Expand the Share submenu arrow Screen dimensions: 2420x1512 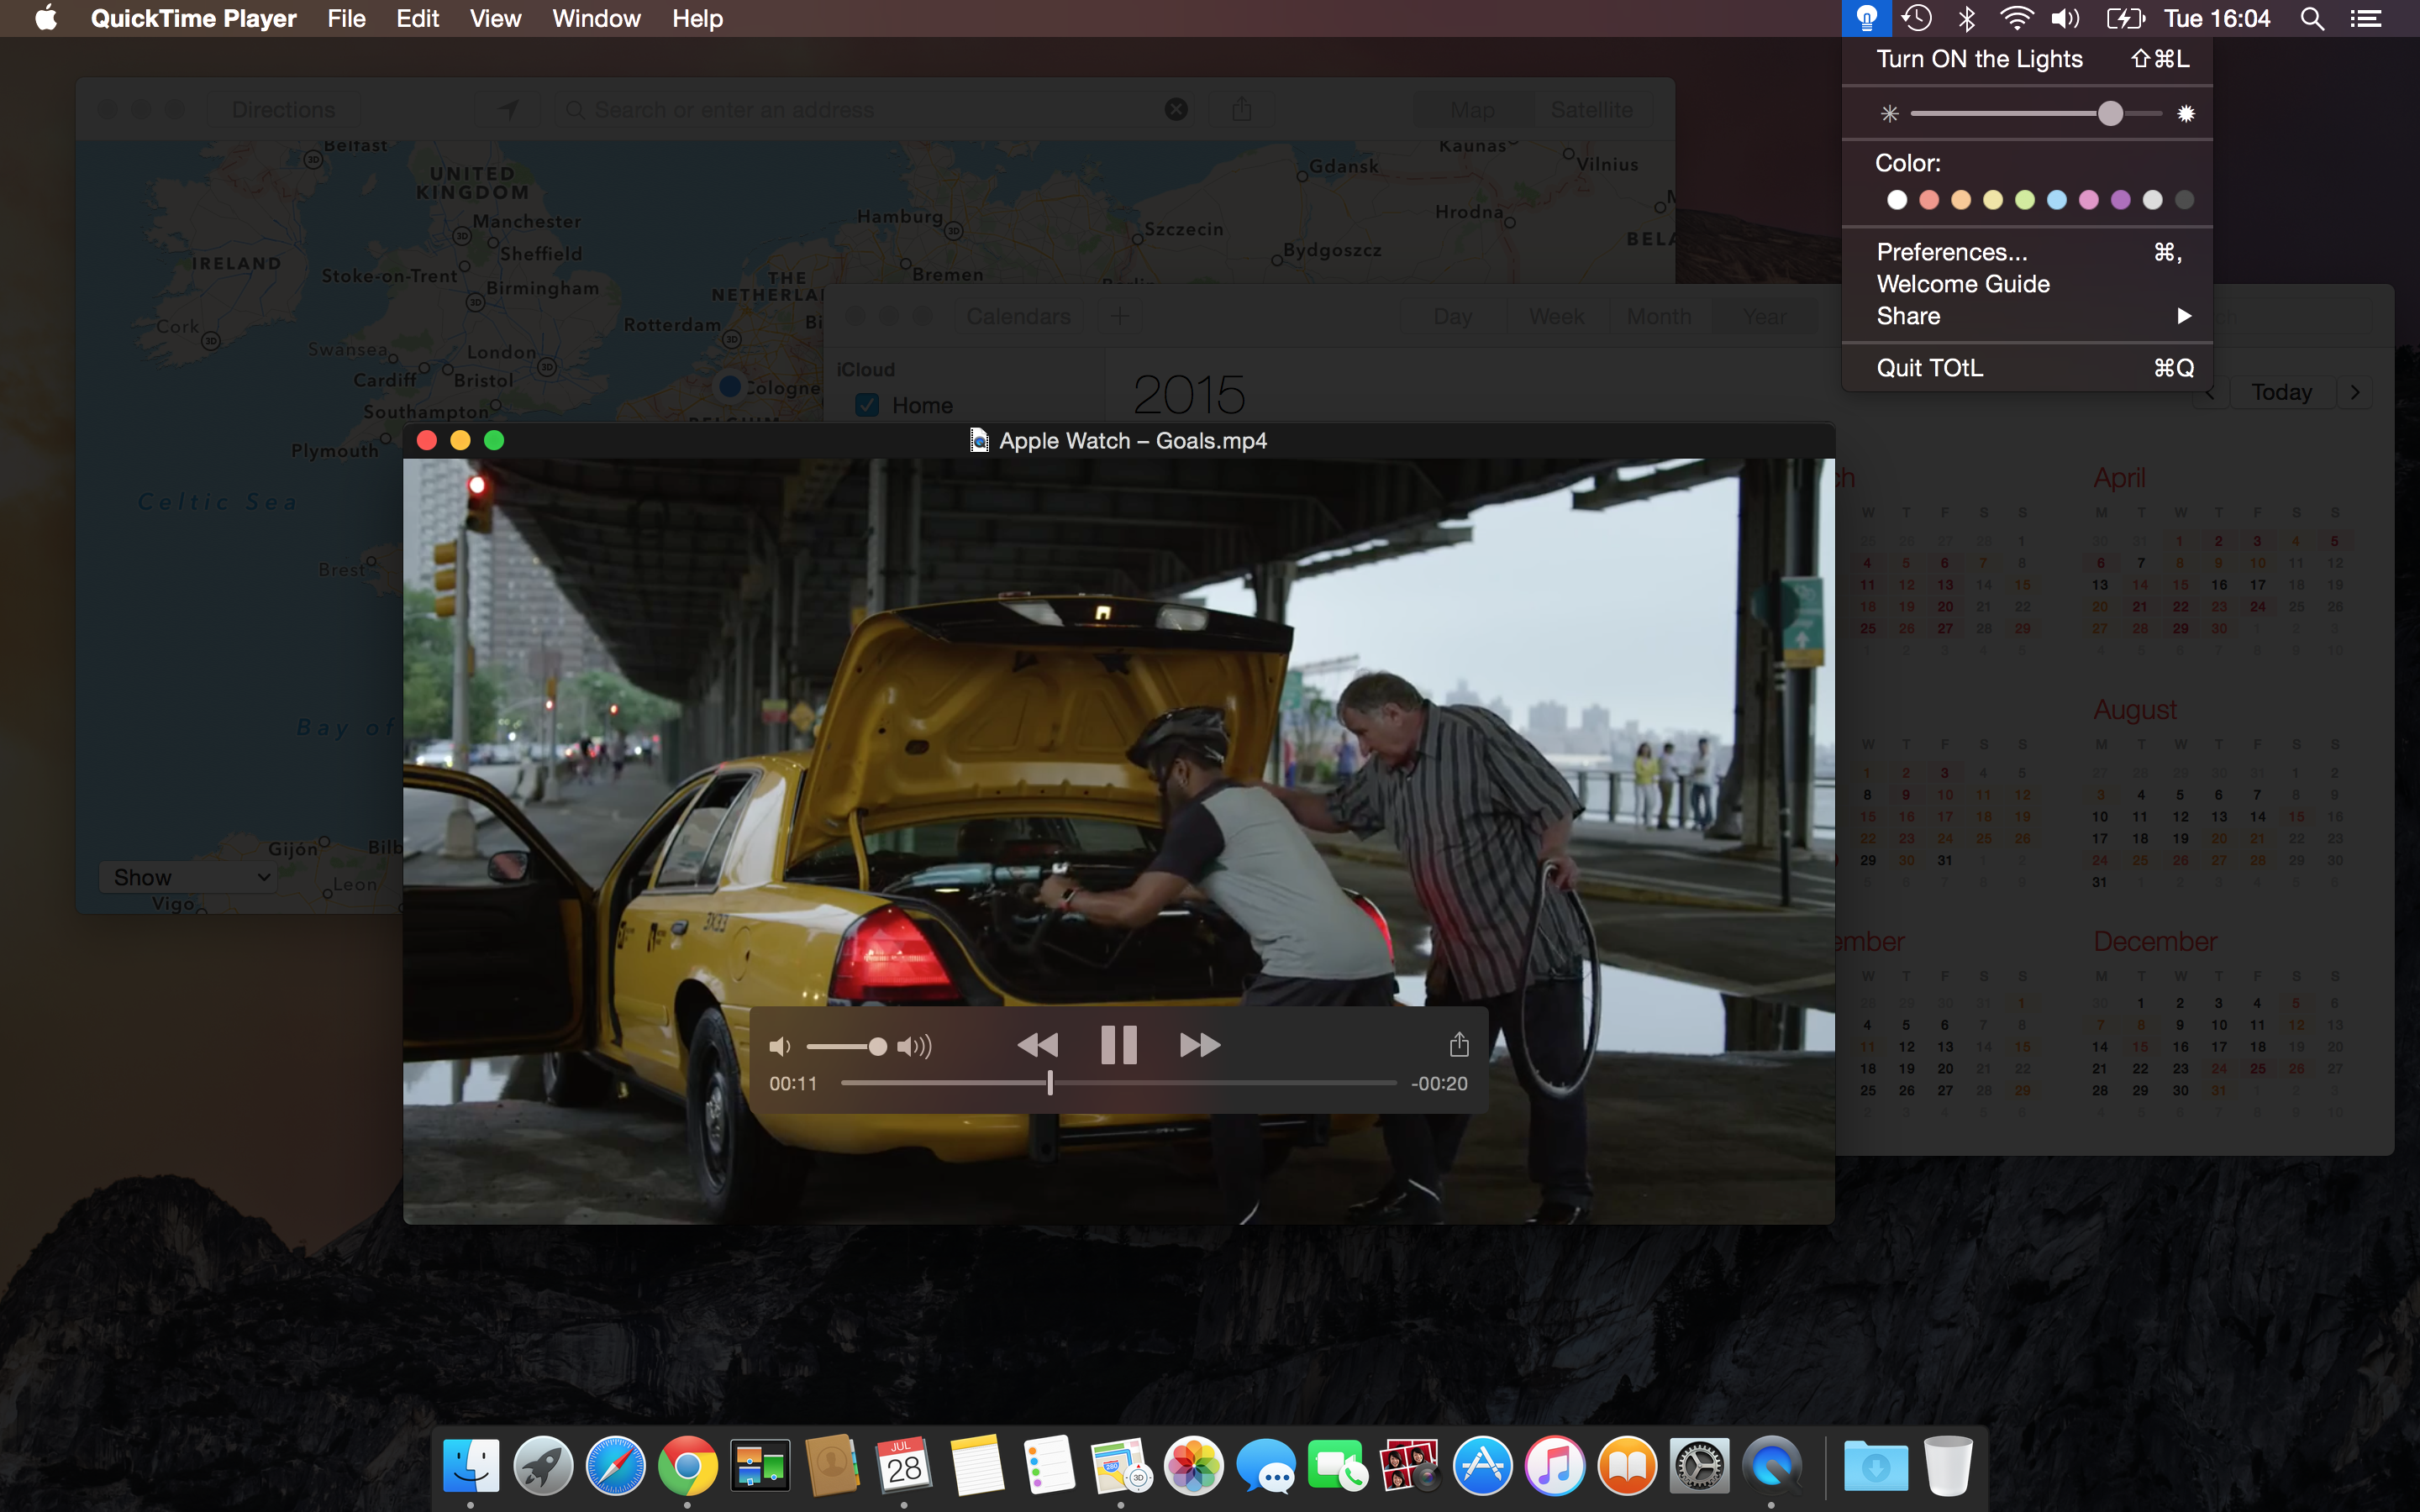point(2184,316)
